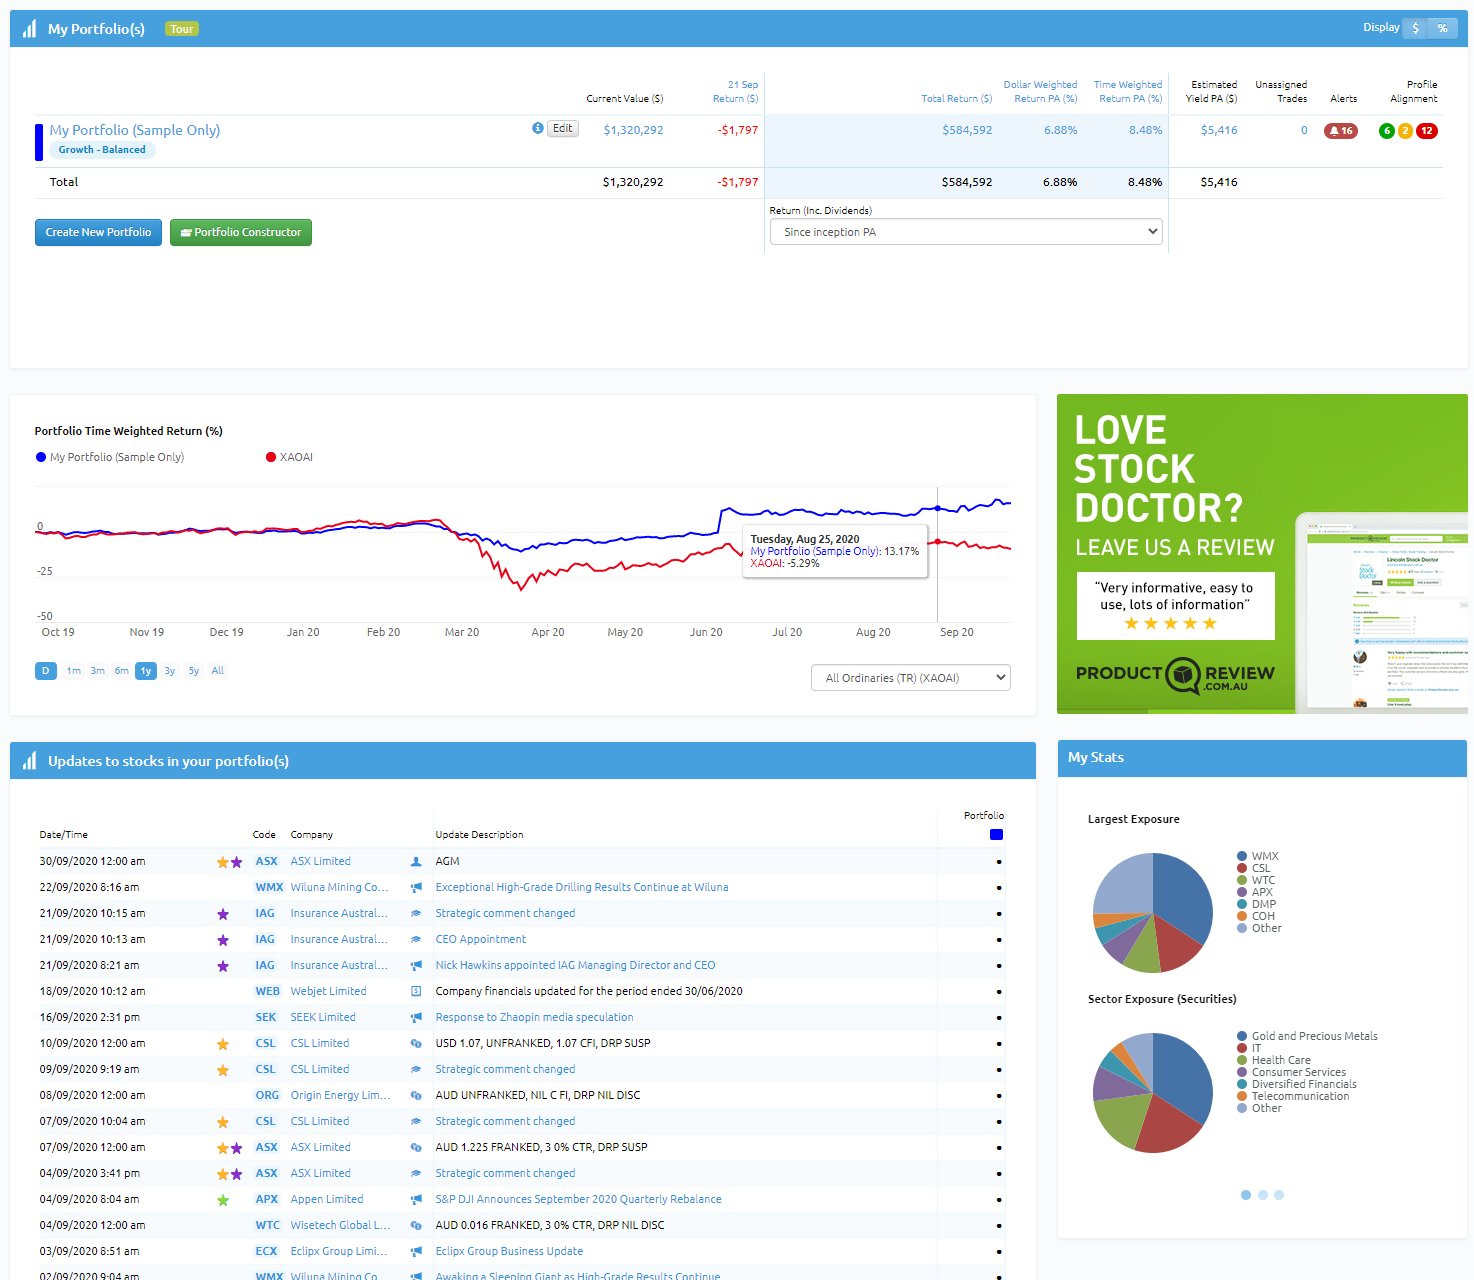Click dividend icon in Wisetech Global row

click(416, 1225)
